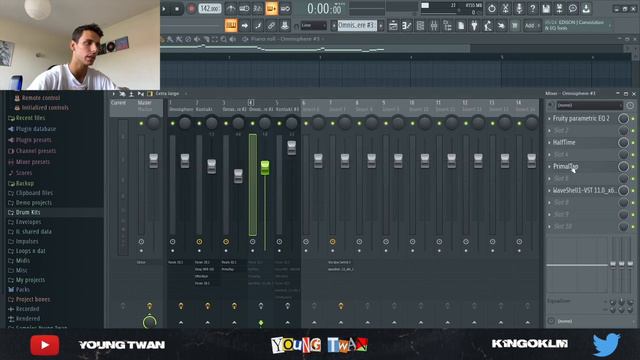
Task: Disable the PrimalTap effect slot LED
Action: 633,167
